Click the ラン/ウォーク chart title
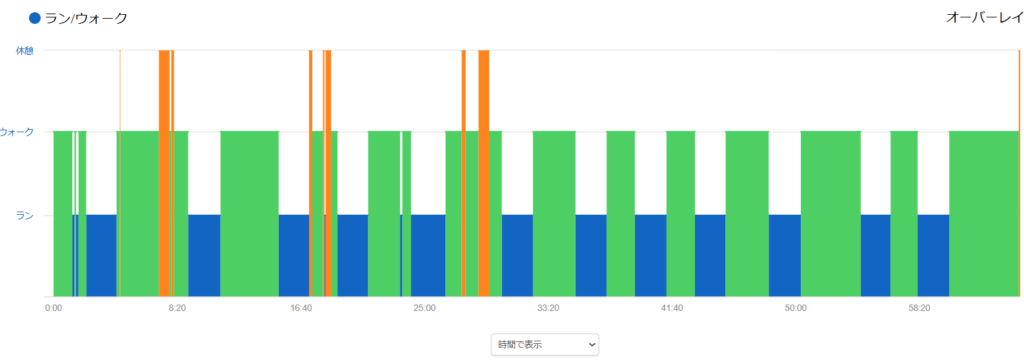This screenshot has width=1024, height=360. tap(86, 18)
